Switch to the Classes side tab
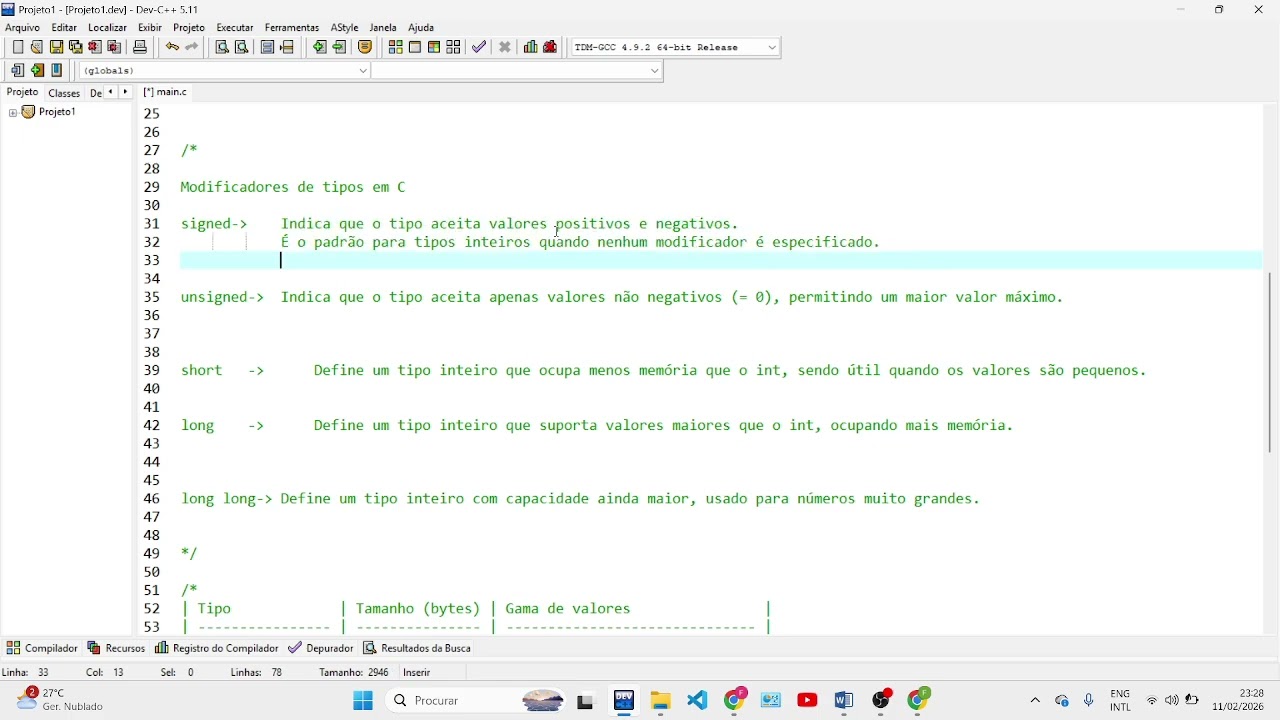The height and width of the screenshot is (720, 1280). pos(64,93)
